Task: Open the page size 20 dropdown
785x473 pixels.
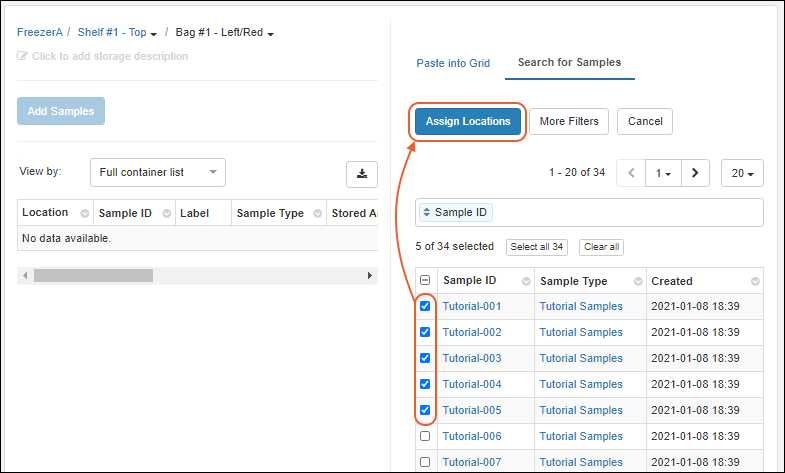Action: point(741,173)
